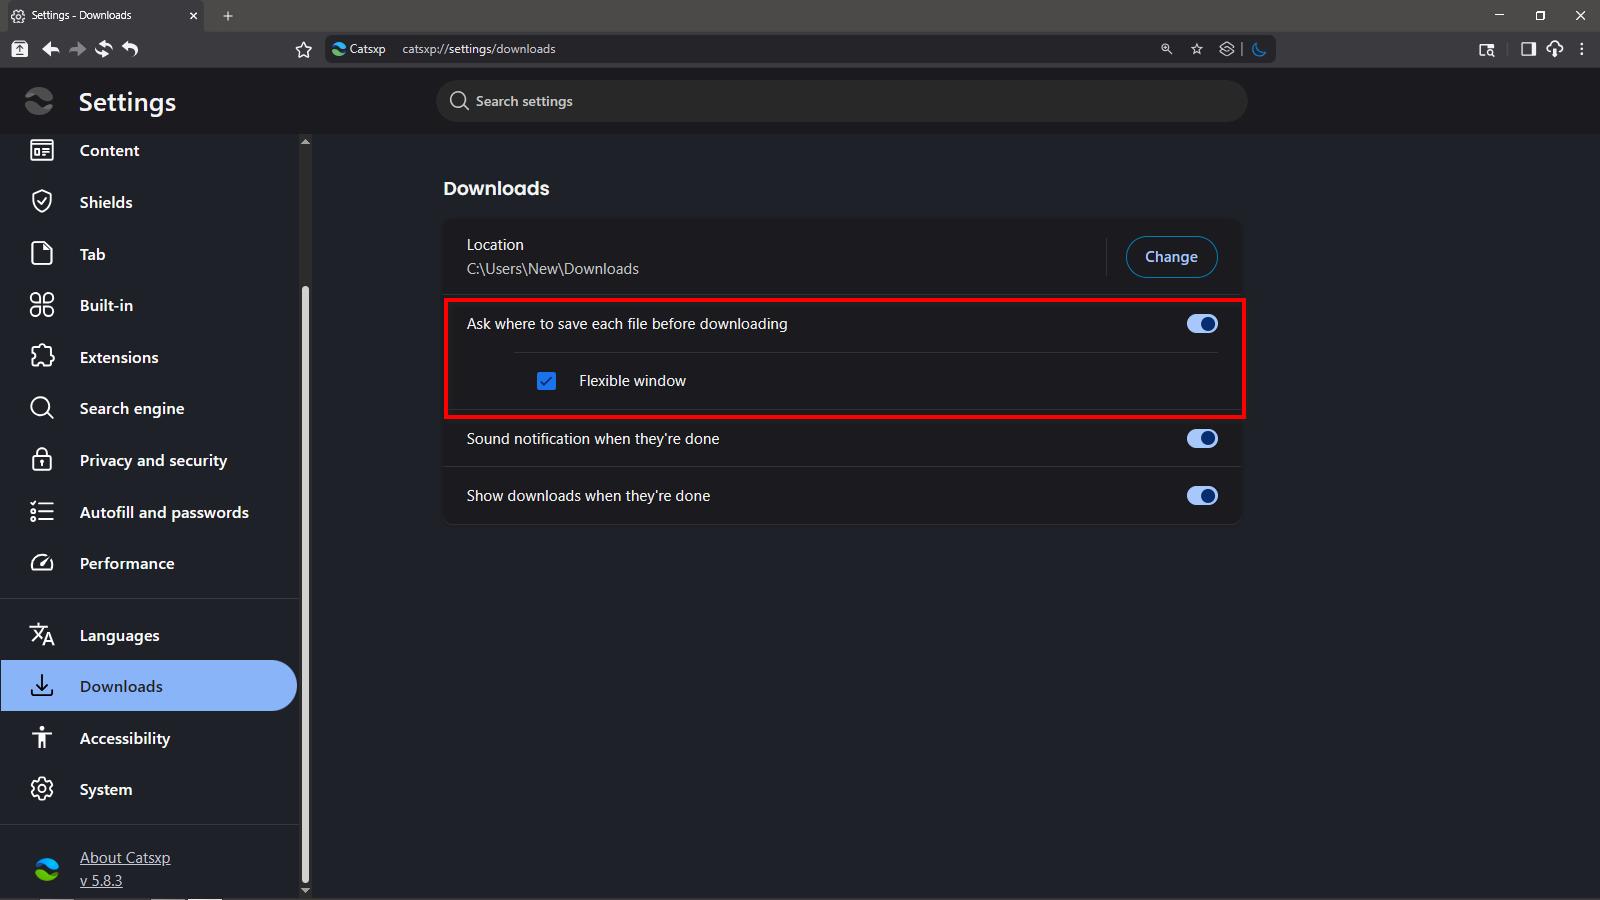The width and height of the screenshot is (1600, 900).
Task: Click the star icon left of address bar
Action: 304,49
